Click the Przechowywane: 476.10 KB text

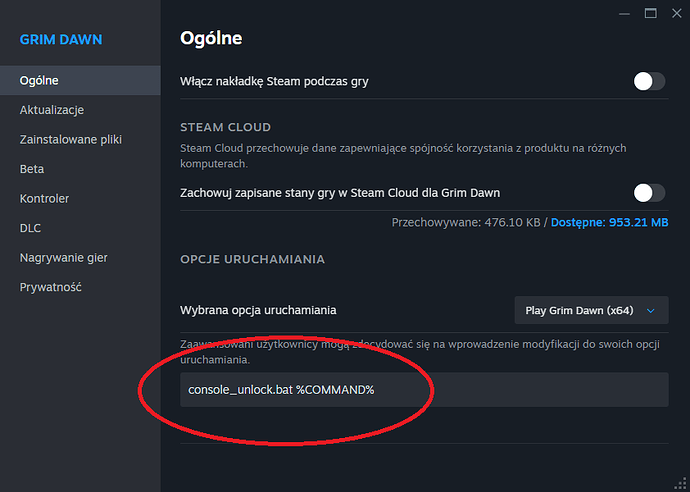coord(466,222)
